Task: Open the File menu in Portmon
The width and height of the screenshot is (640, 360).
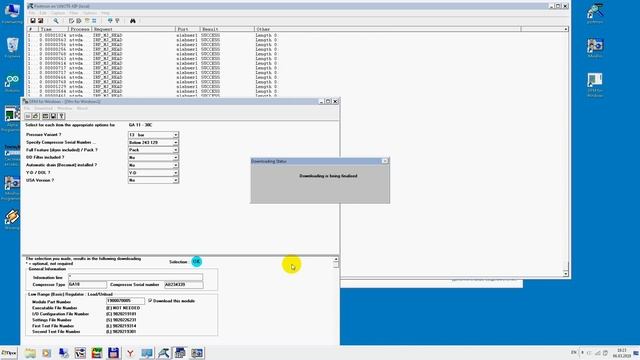Action: 32,13
